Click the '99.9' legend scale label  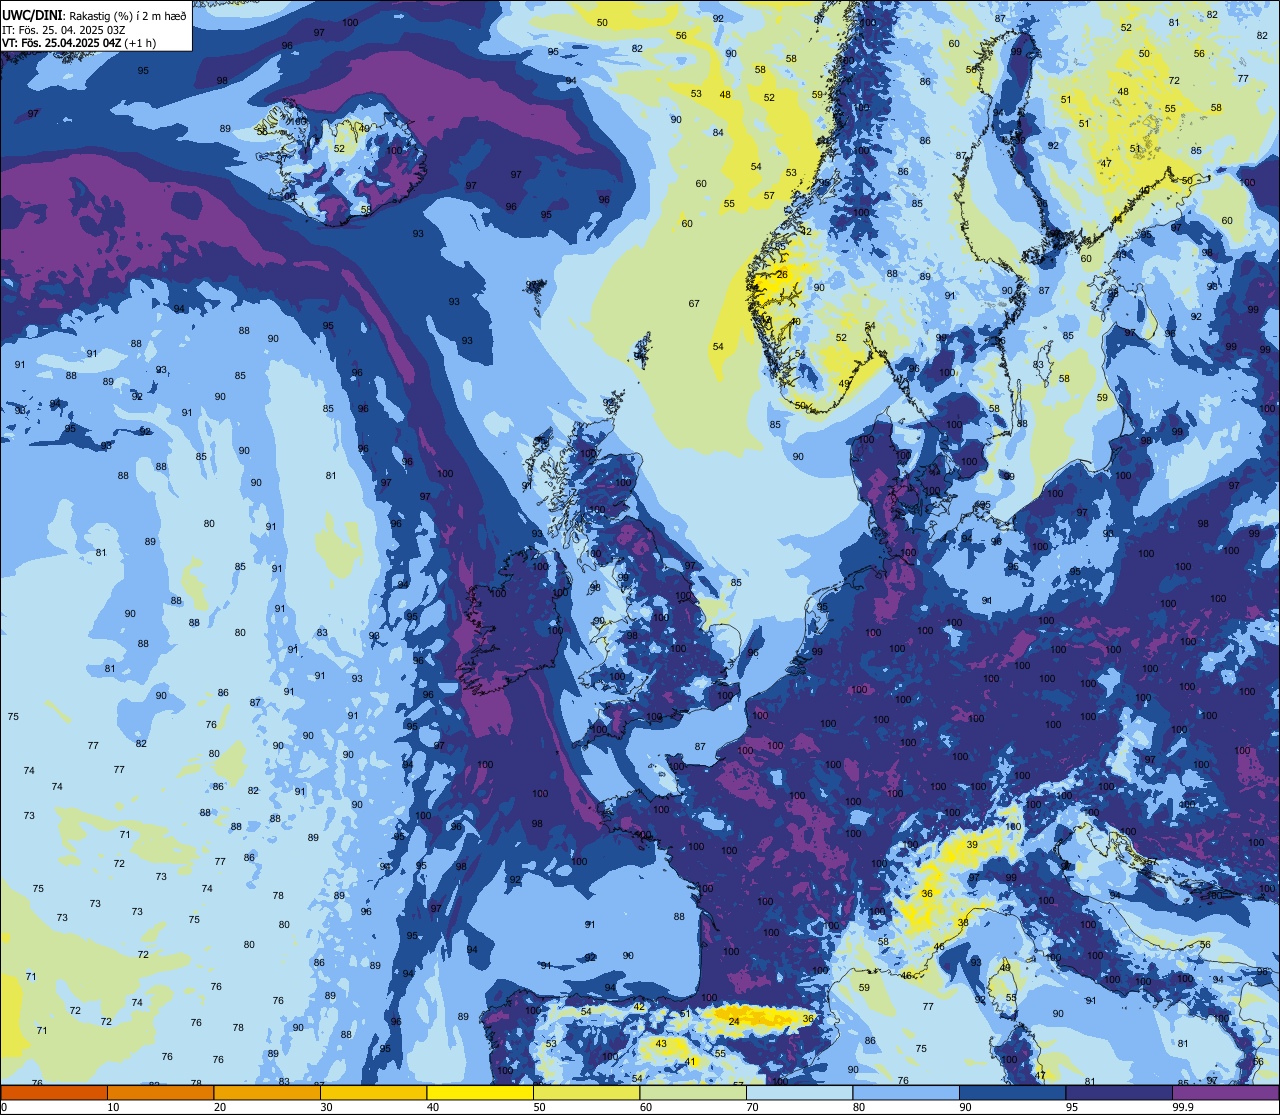click(1183, 1107)
